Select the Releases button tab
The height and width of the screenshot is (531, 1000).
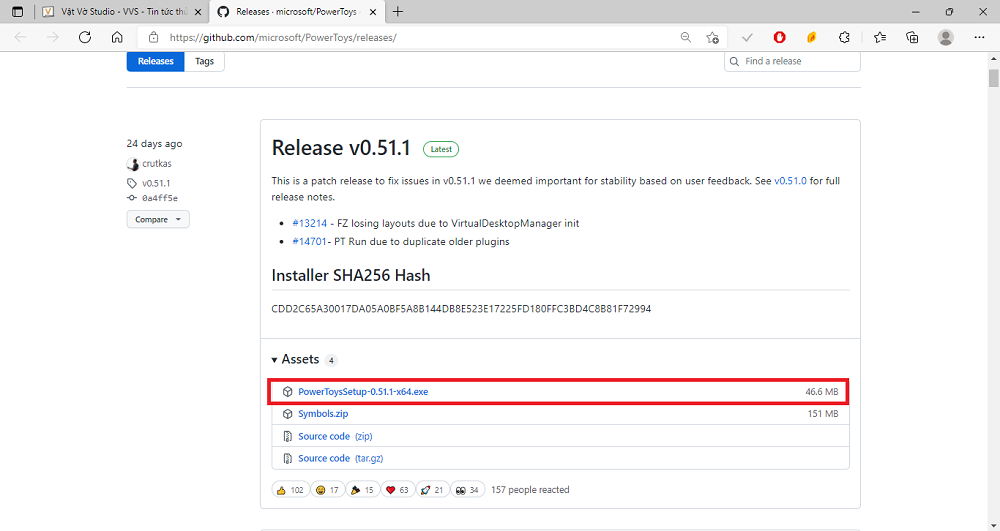point(156,61)
